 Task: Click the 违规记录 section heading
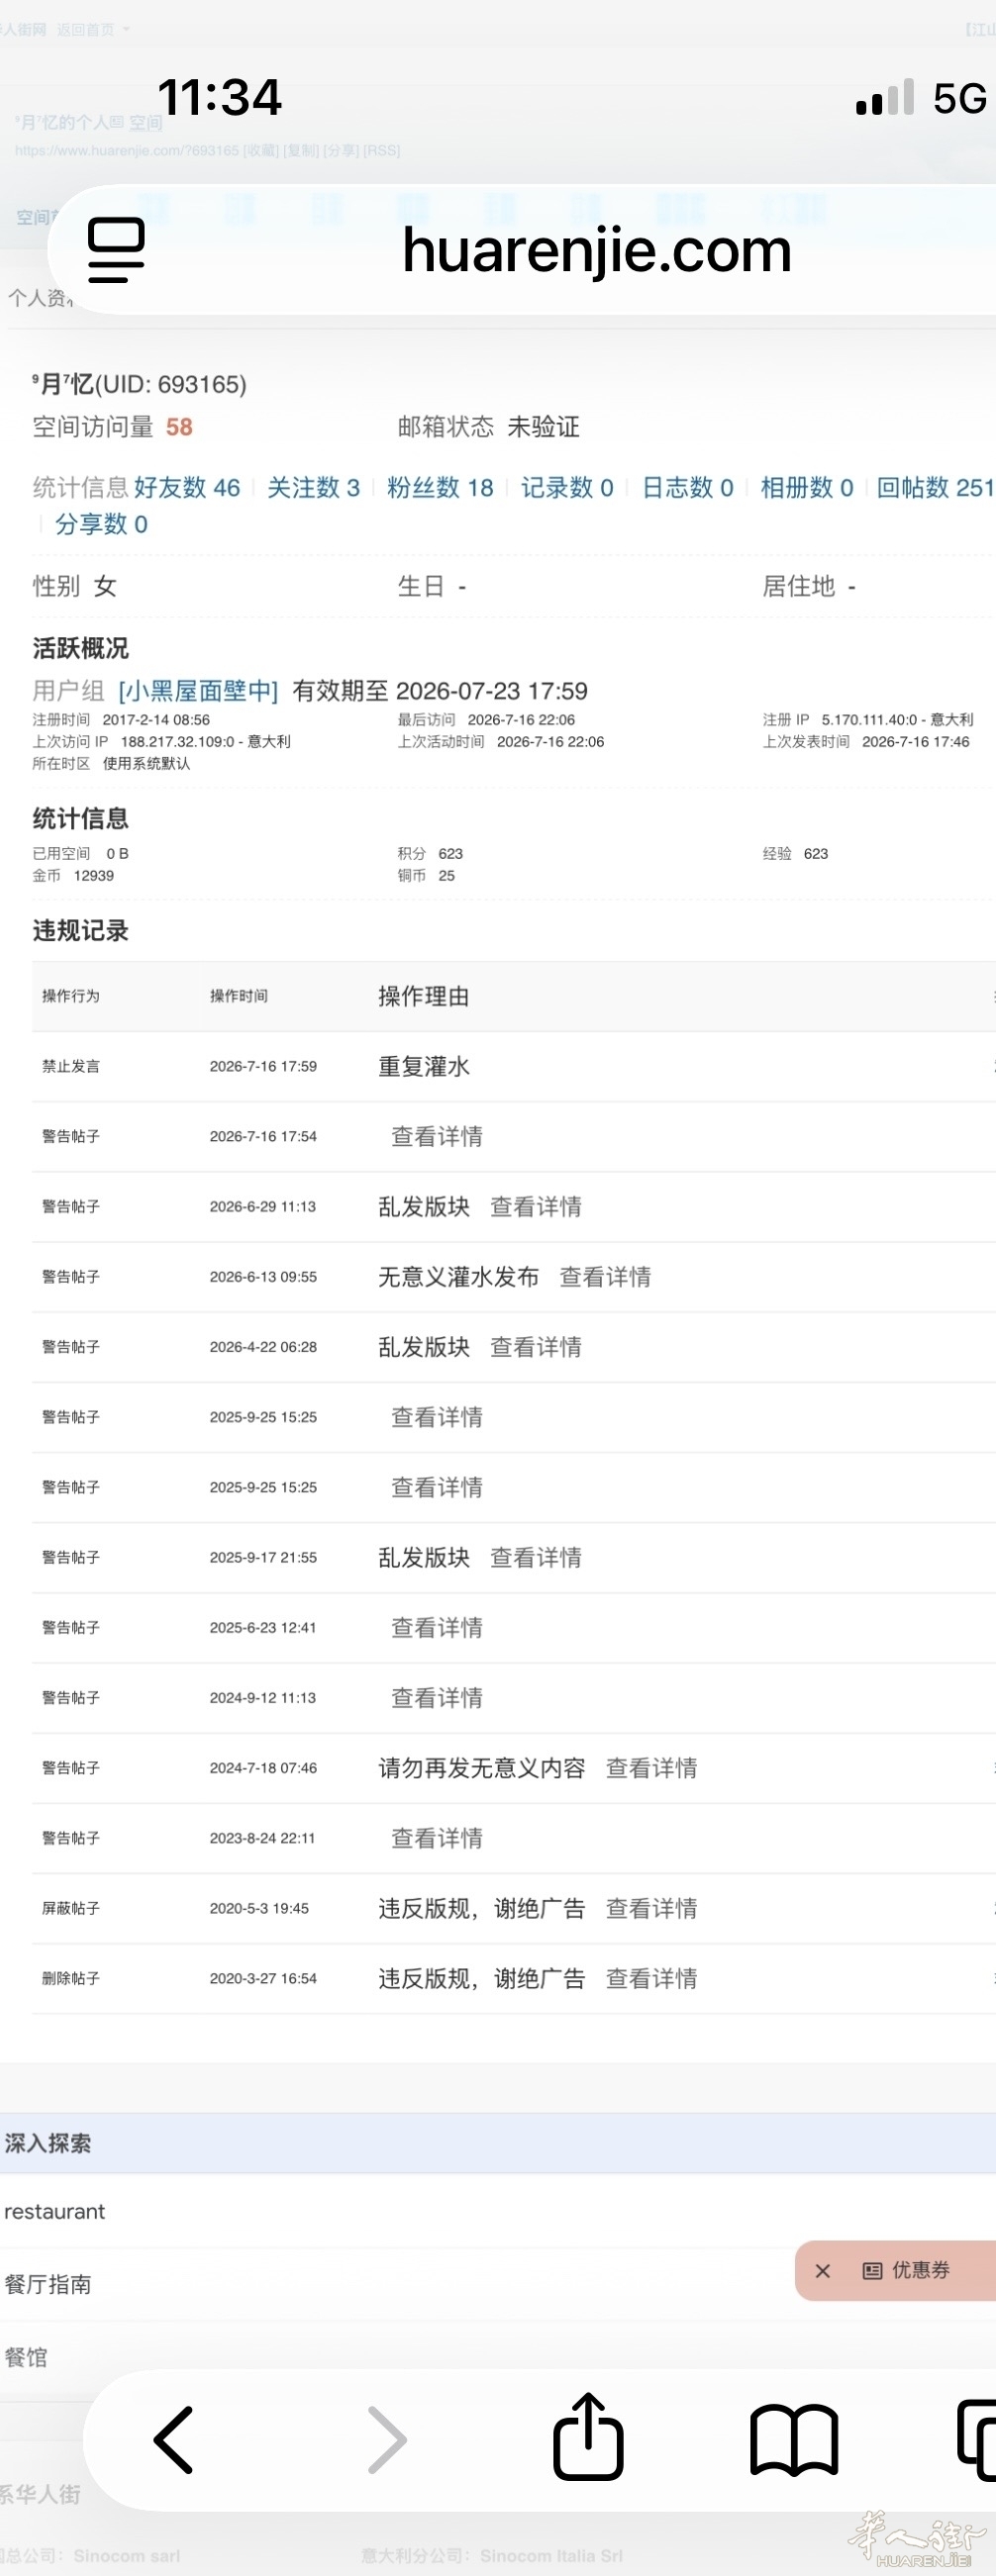[x=80, y=931]
